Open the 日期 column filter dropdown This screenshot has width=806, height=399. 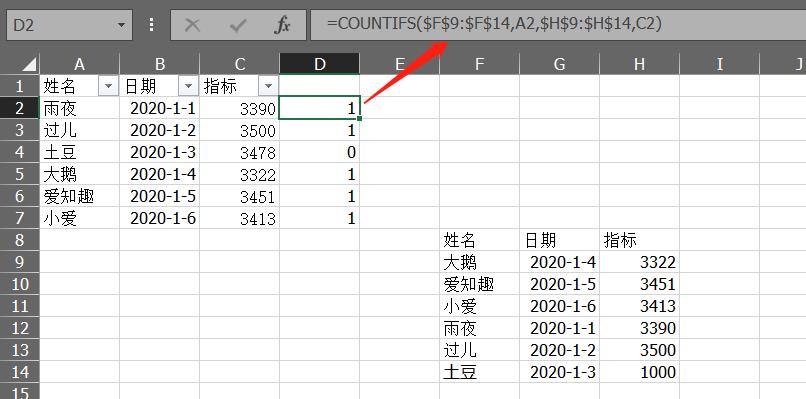click(x=188, y=86)
